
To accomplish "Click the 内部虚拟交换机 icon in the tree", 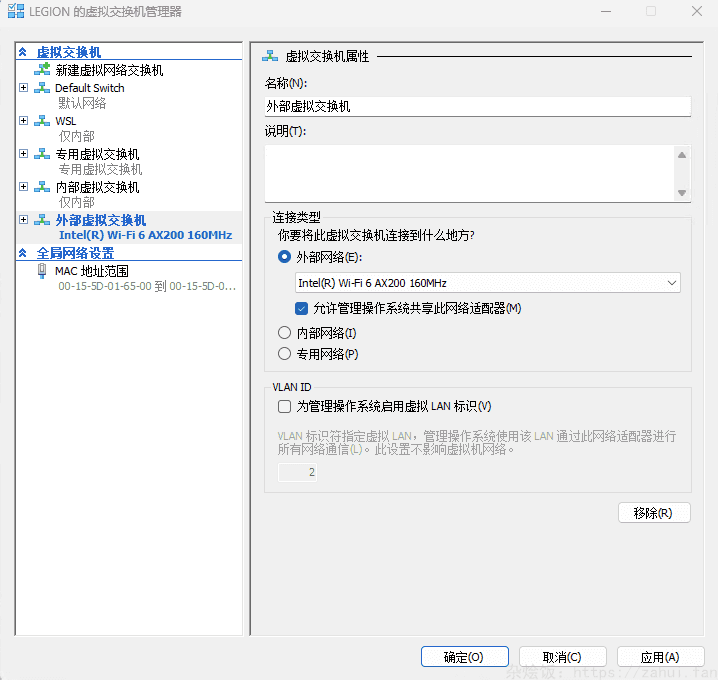I will (42, 187).
